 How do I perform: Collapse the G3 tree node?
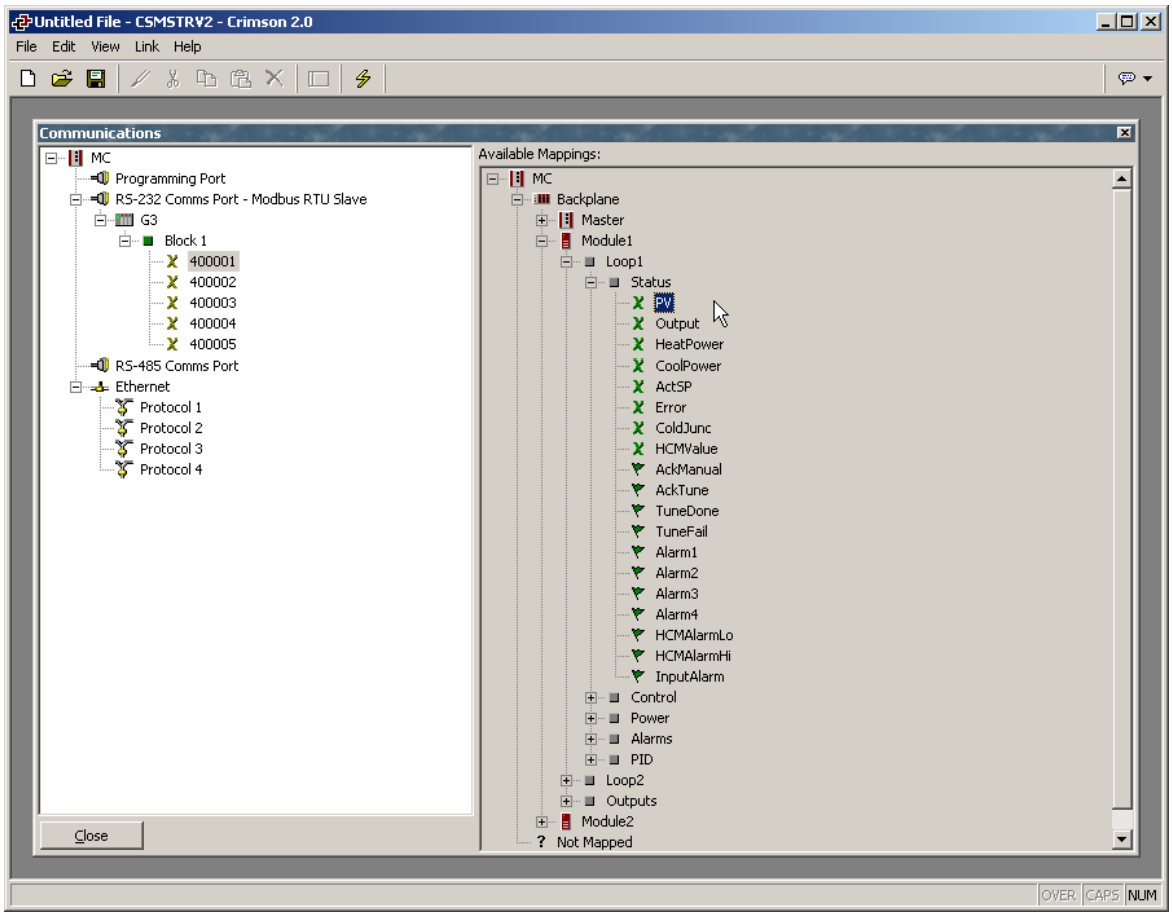click(100, 220)
